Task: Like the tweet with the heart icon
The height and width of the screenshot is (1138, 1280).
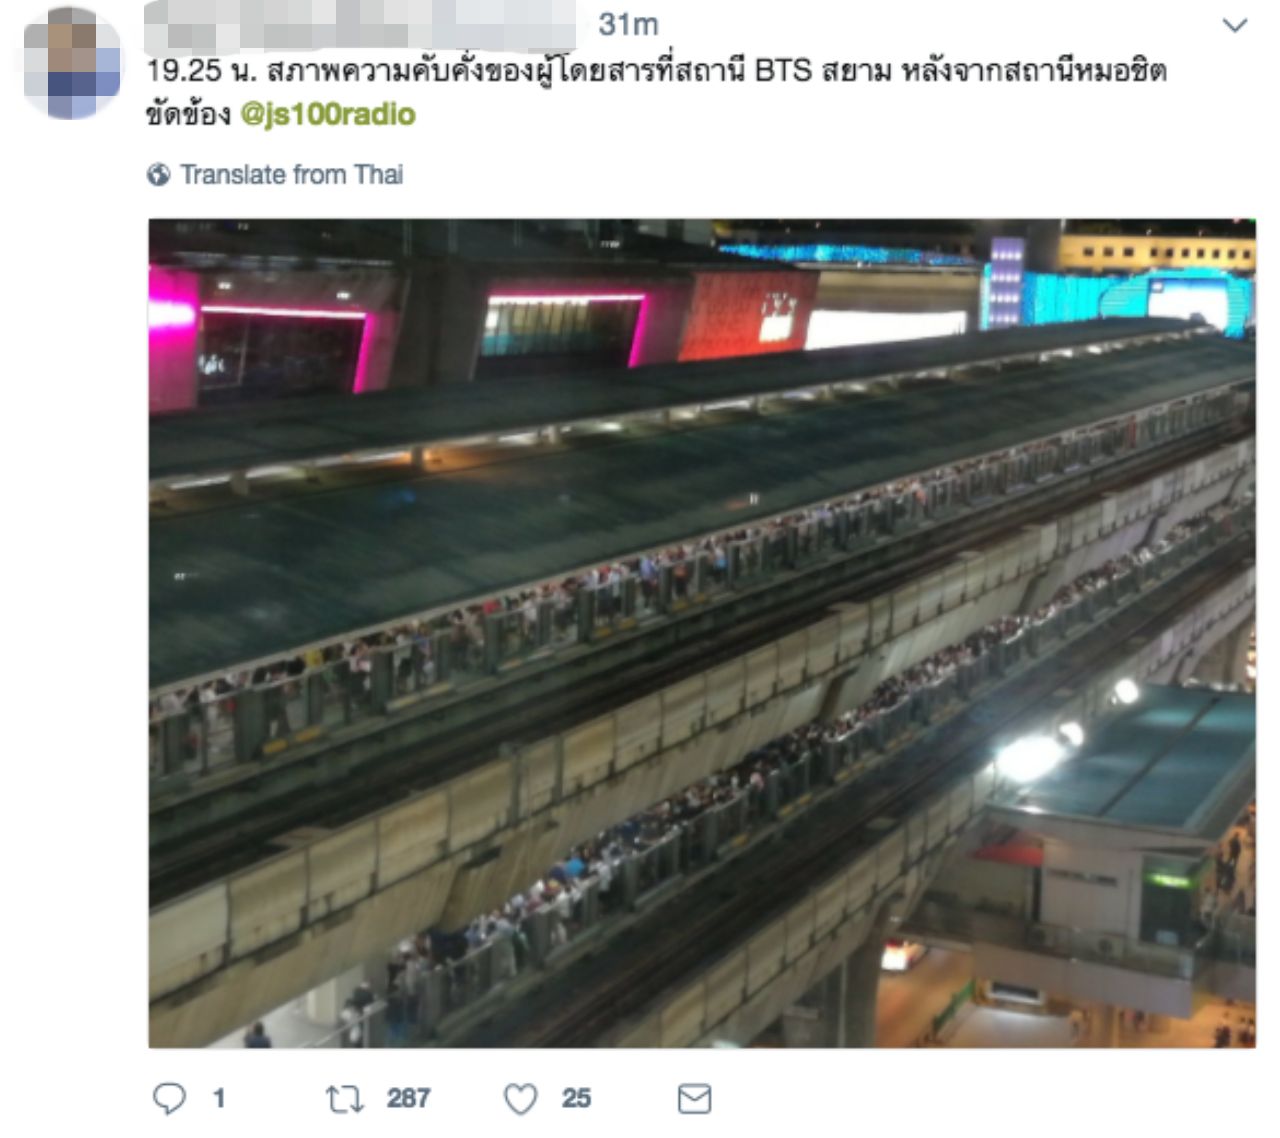Action: point(520,1099)
